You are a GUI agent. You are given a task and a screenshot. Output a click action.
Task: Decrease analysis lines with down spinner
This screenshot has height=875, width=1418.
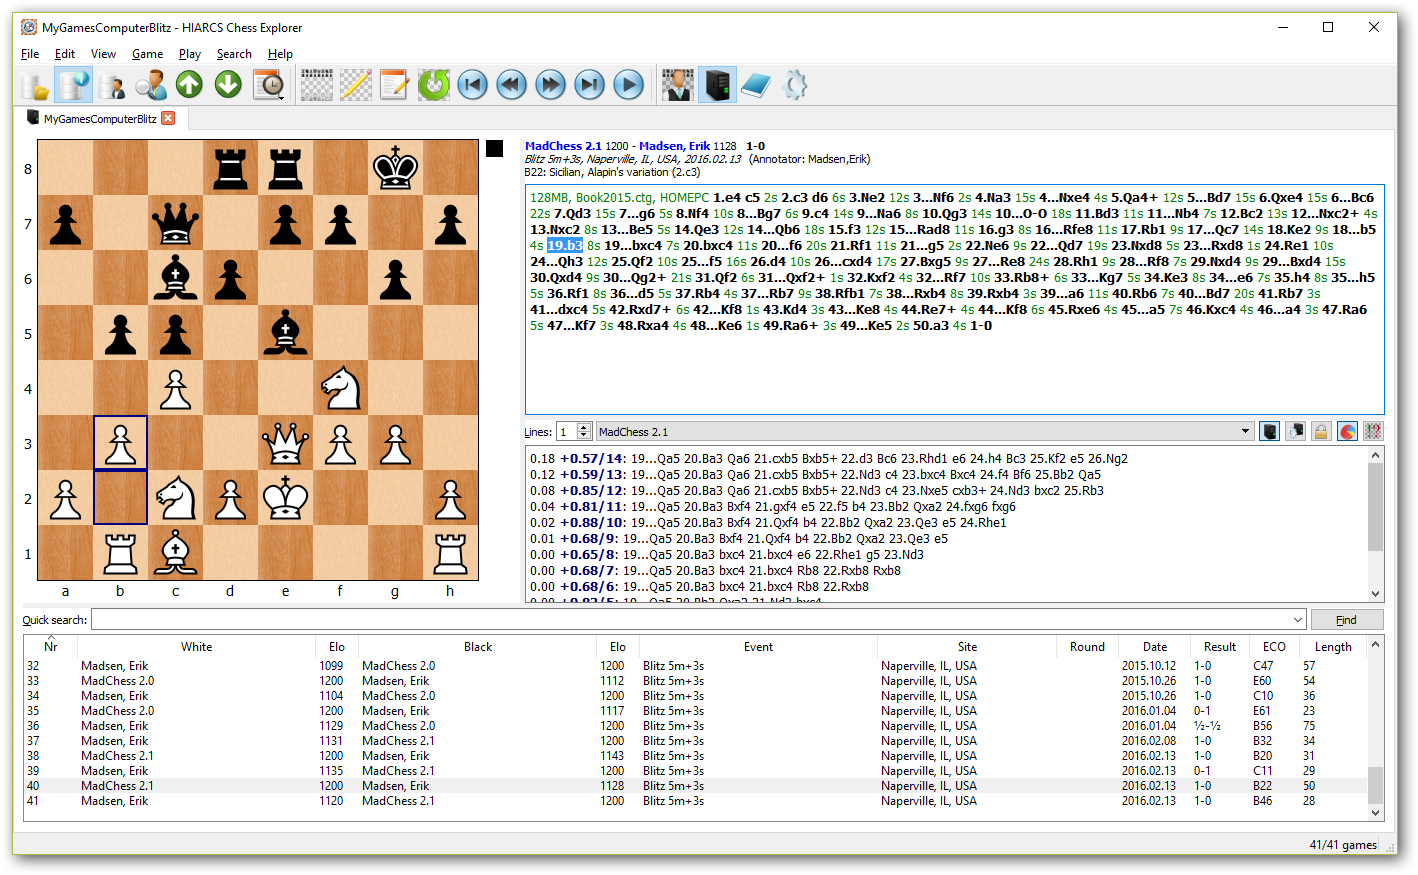pyautogui.click(x=584, y=436)
